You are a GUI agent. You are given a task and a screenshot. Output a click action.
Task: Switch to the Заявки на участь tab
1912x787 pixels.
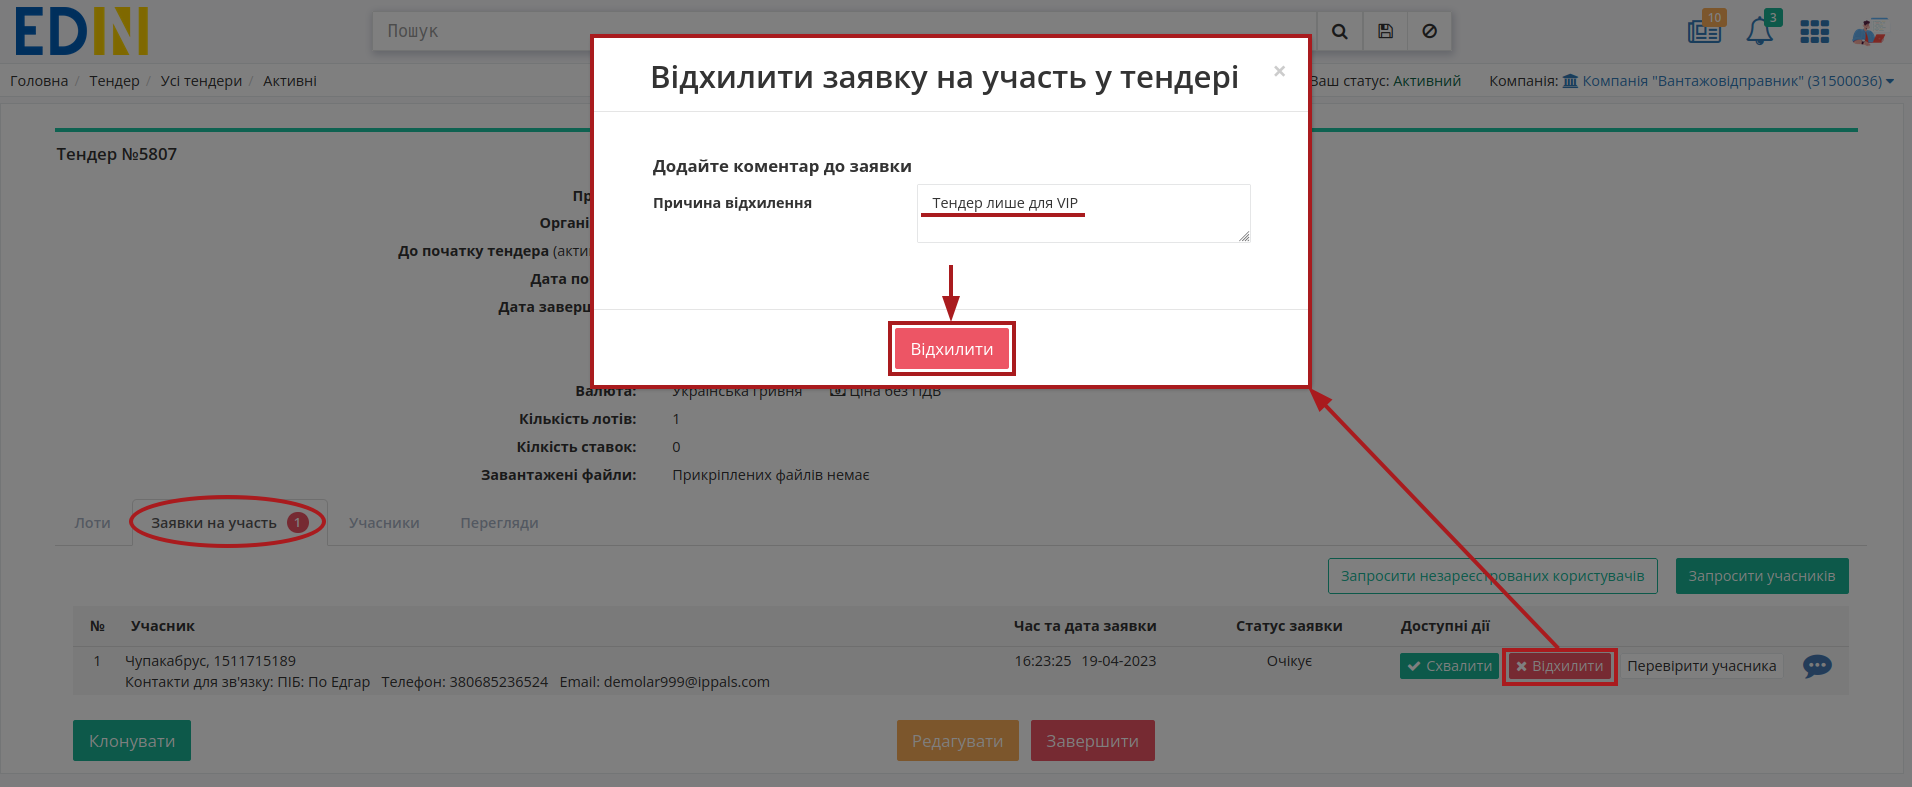coord(229,523)
